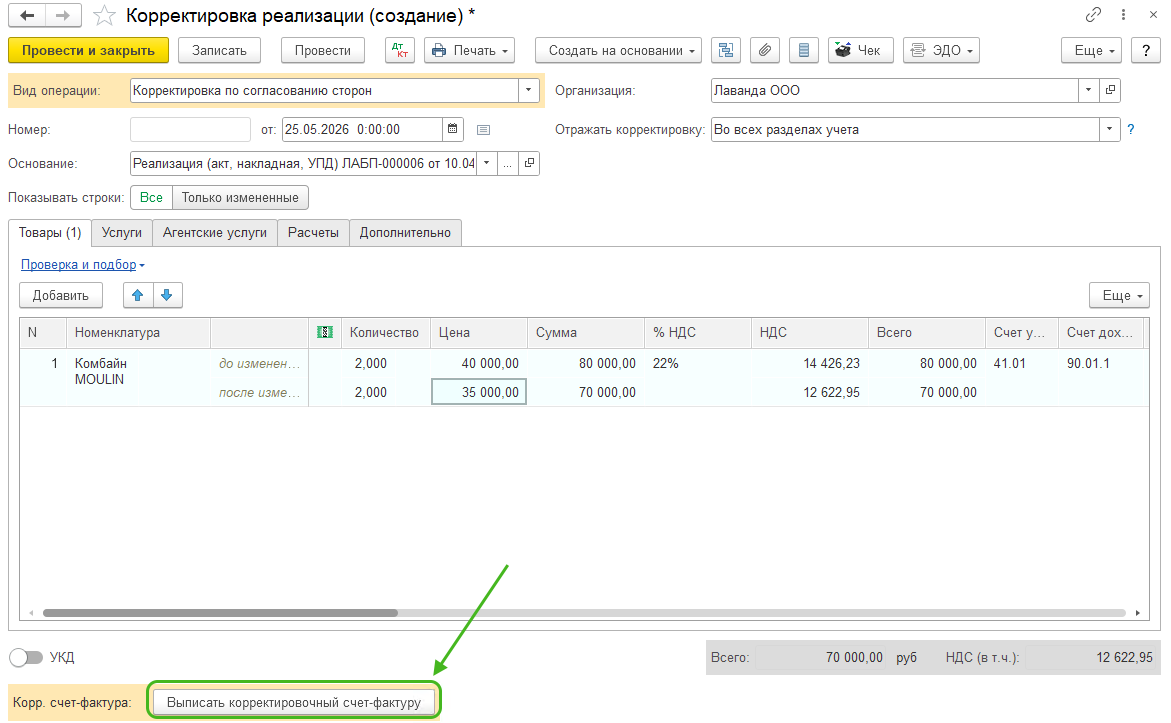Click the Номенклатура column header
Viewport: 1171px width, 723px height.
pyautogui.click(x=138, y=332)
